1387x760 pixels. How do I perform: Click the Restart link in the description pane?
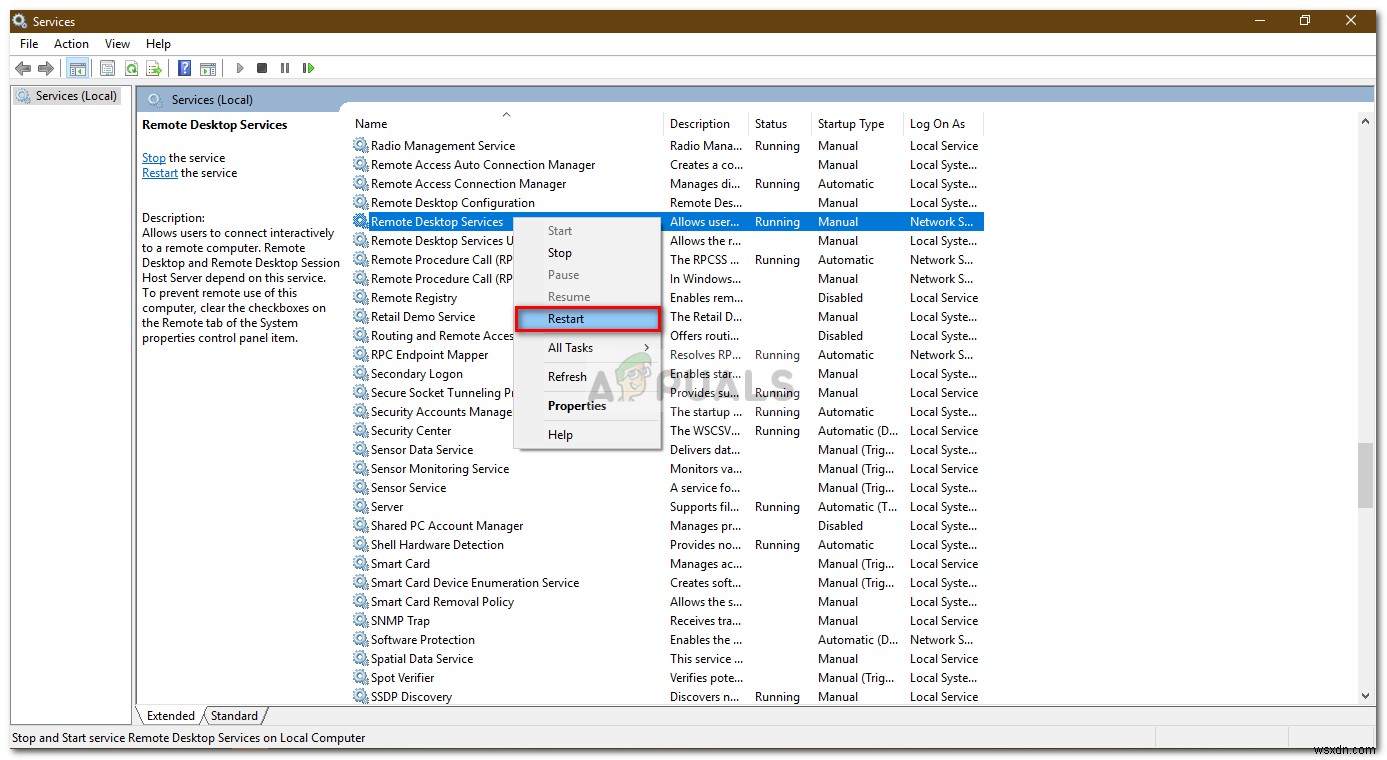pyautogui.click(x=160, y=173)
